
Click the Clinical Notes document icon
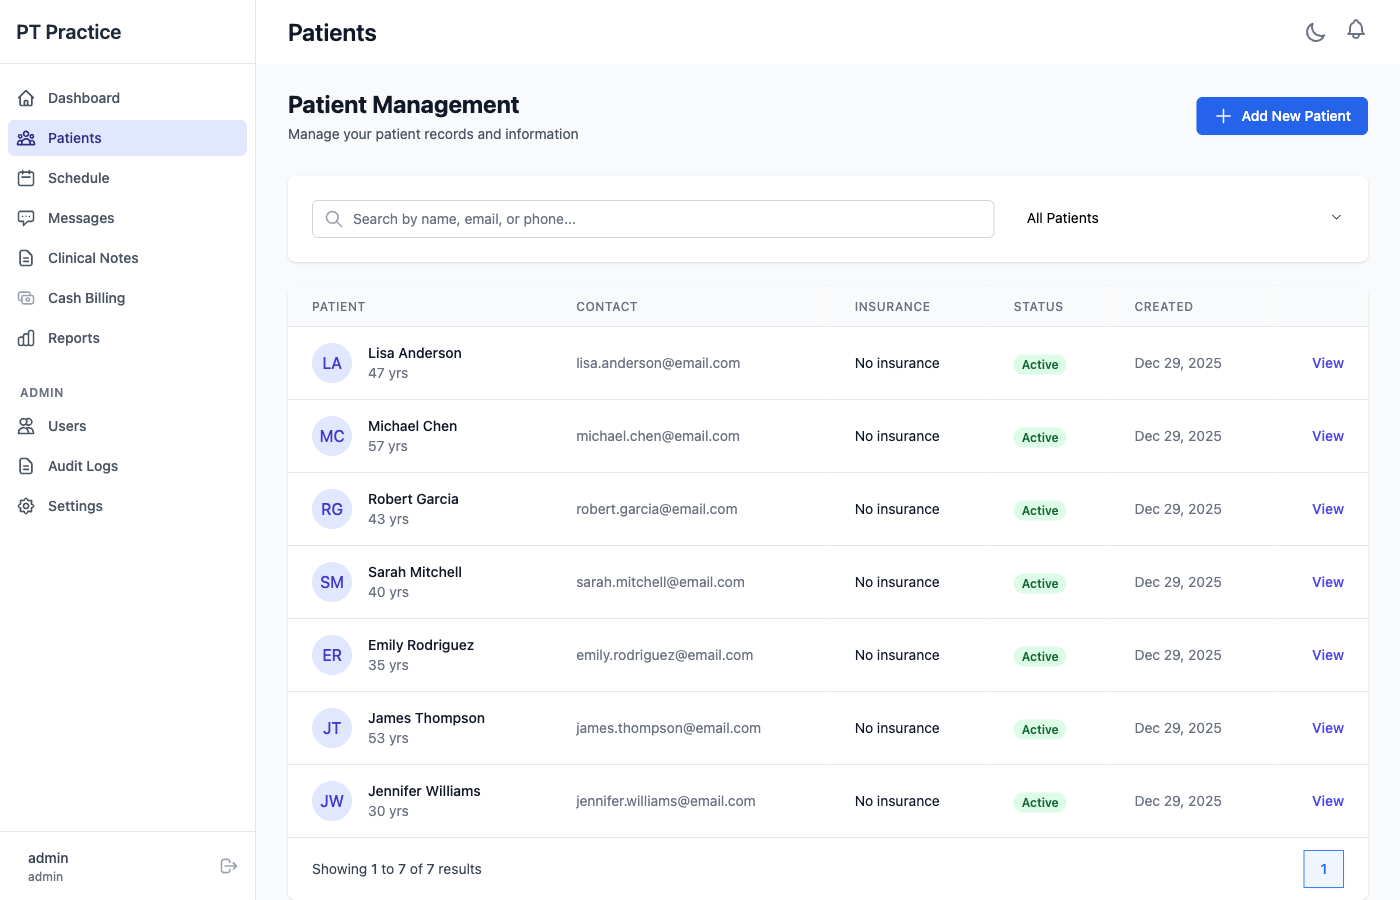click(25, 258)
